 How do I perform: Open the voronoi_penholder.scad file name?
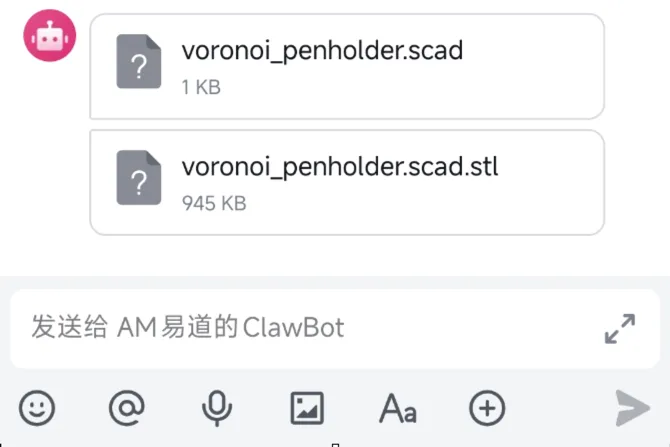322,51
